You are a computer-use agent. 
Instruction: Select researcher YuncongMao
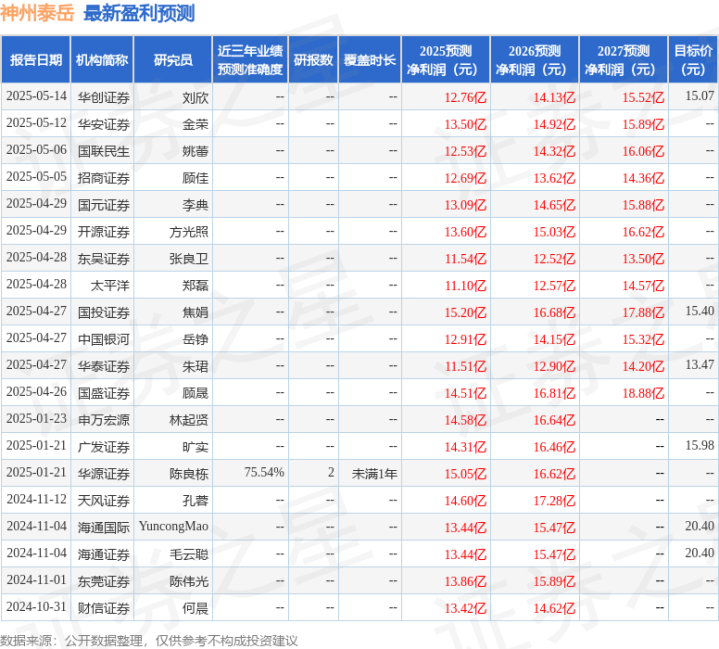[x=174, y=527]
